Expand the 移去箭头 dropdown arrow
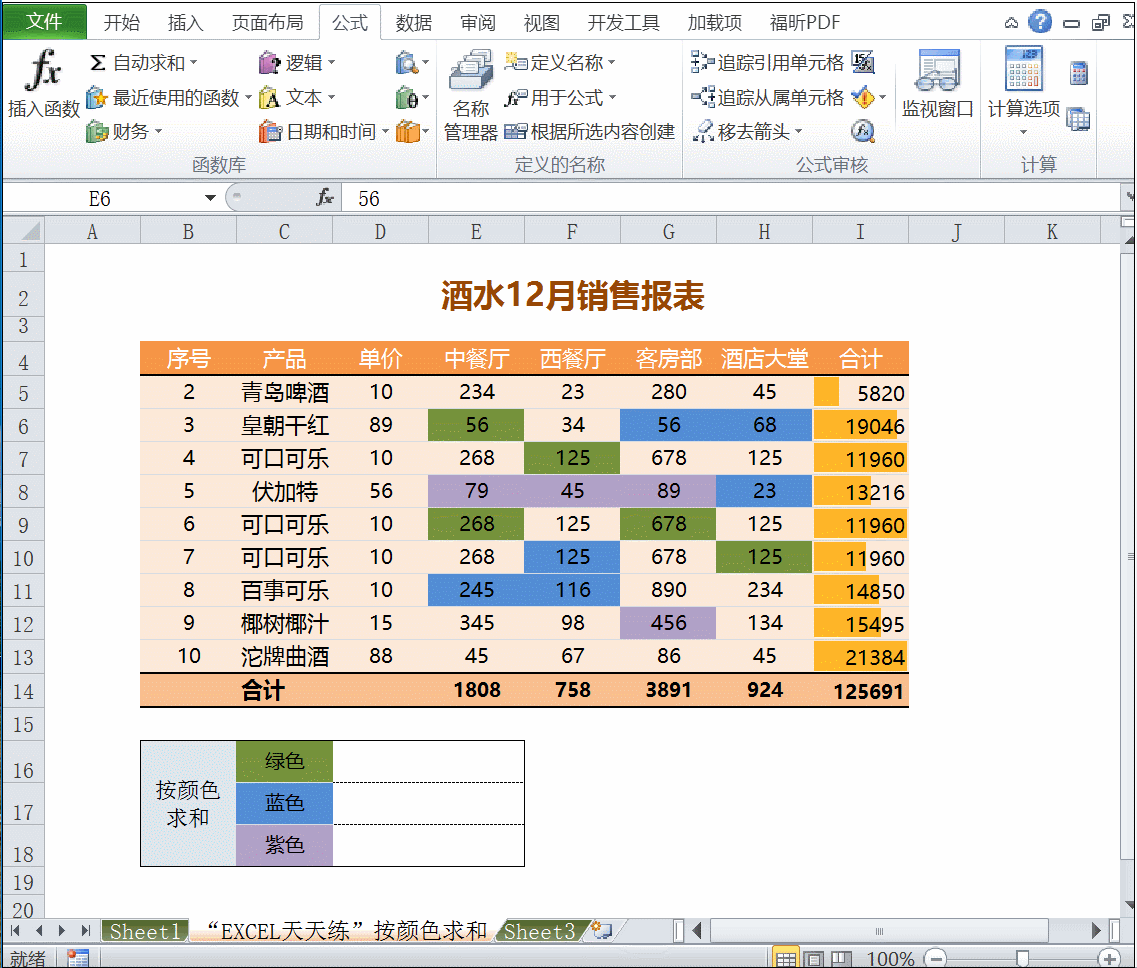The image size is (1137, 968). (x=798, y=132)
